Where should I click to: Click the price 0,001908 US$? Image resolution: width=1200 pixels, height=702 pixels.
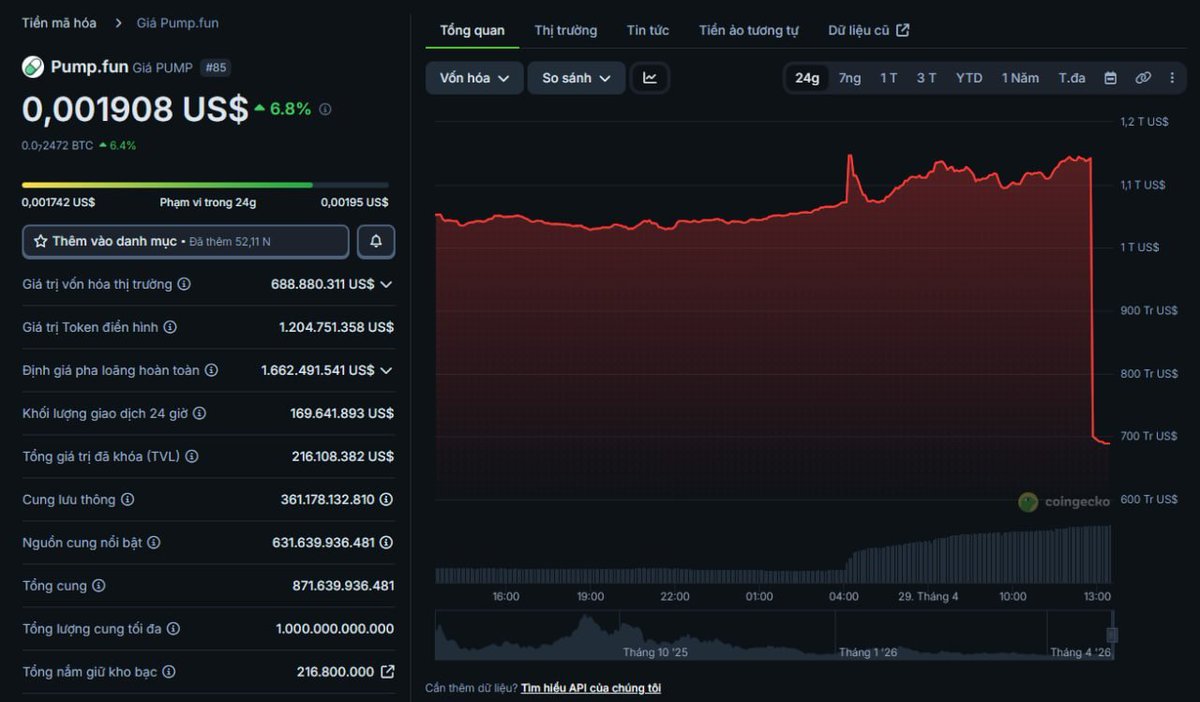click(135, 109)
